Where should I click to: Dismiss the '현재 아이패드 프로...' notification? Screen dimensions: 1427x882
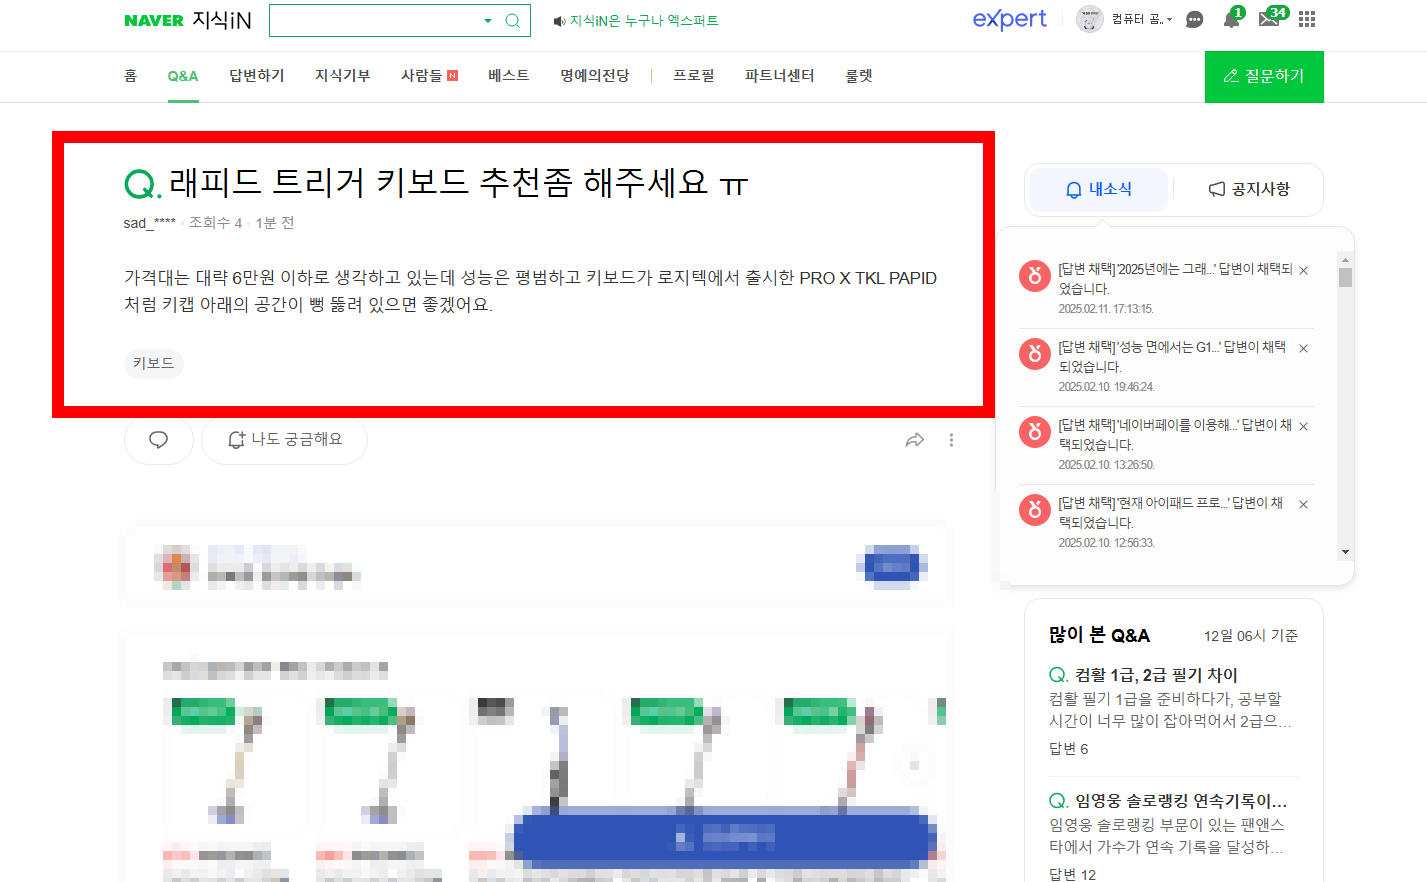pyautogui.click(x=1304, y=505)
